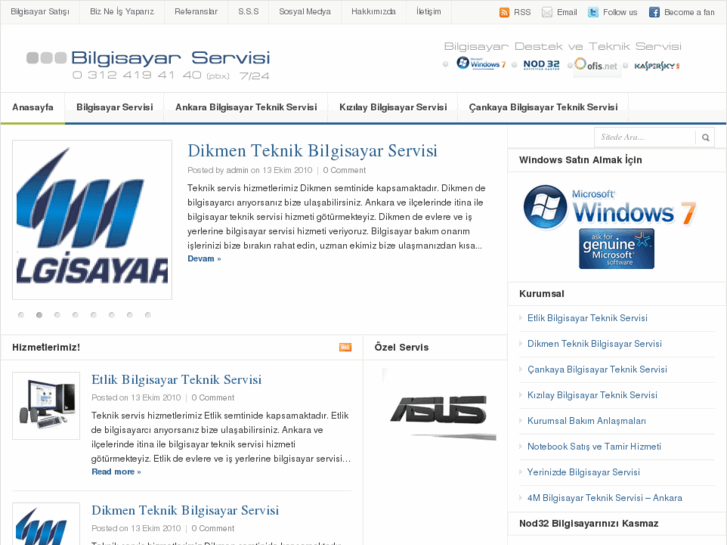Click the NOD 32 logo in header
Screen dimensions: 727x545
pos(541,65)
